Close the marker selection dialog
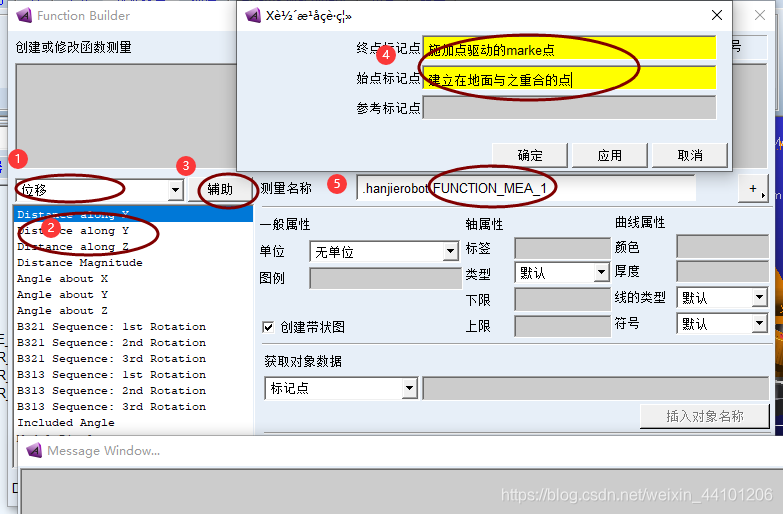 pyautogui.click(x=716, y=15)
